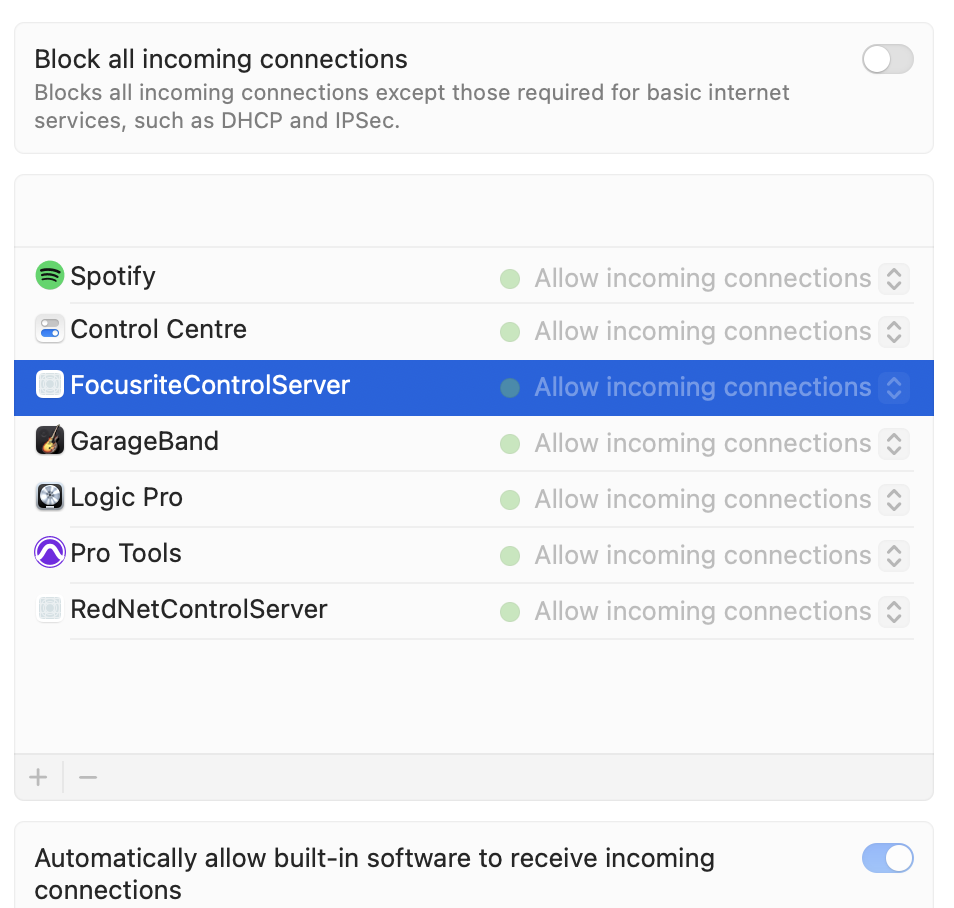Click the RedNetControlServer connection stepper
The height and width of the screenshot is (908, 954).
coord(894,611)
